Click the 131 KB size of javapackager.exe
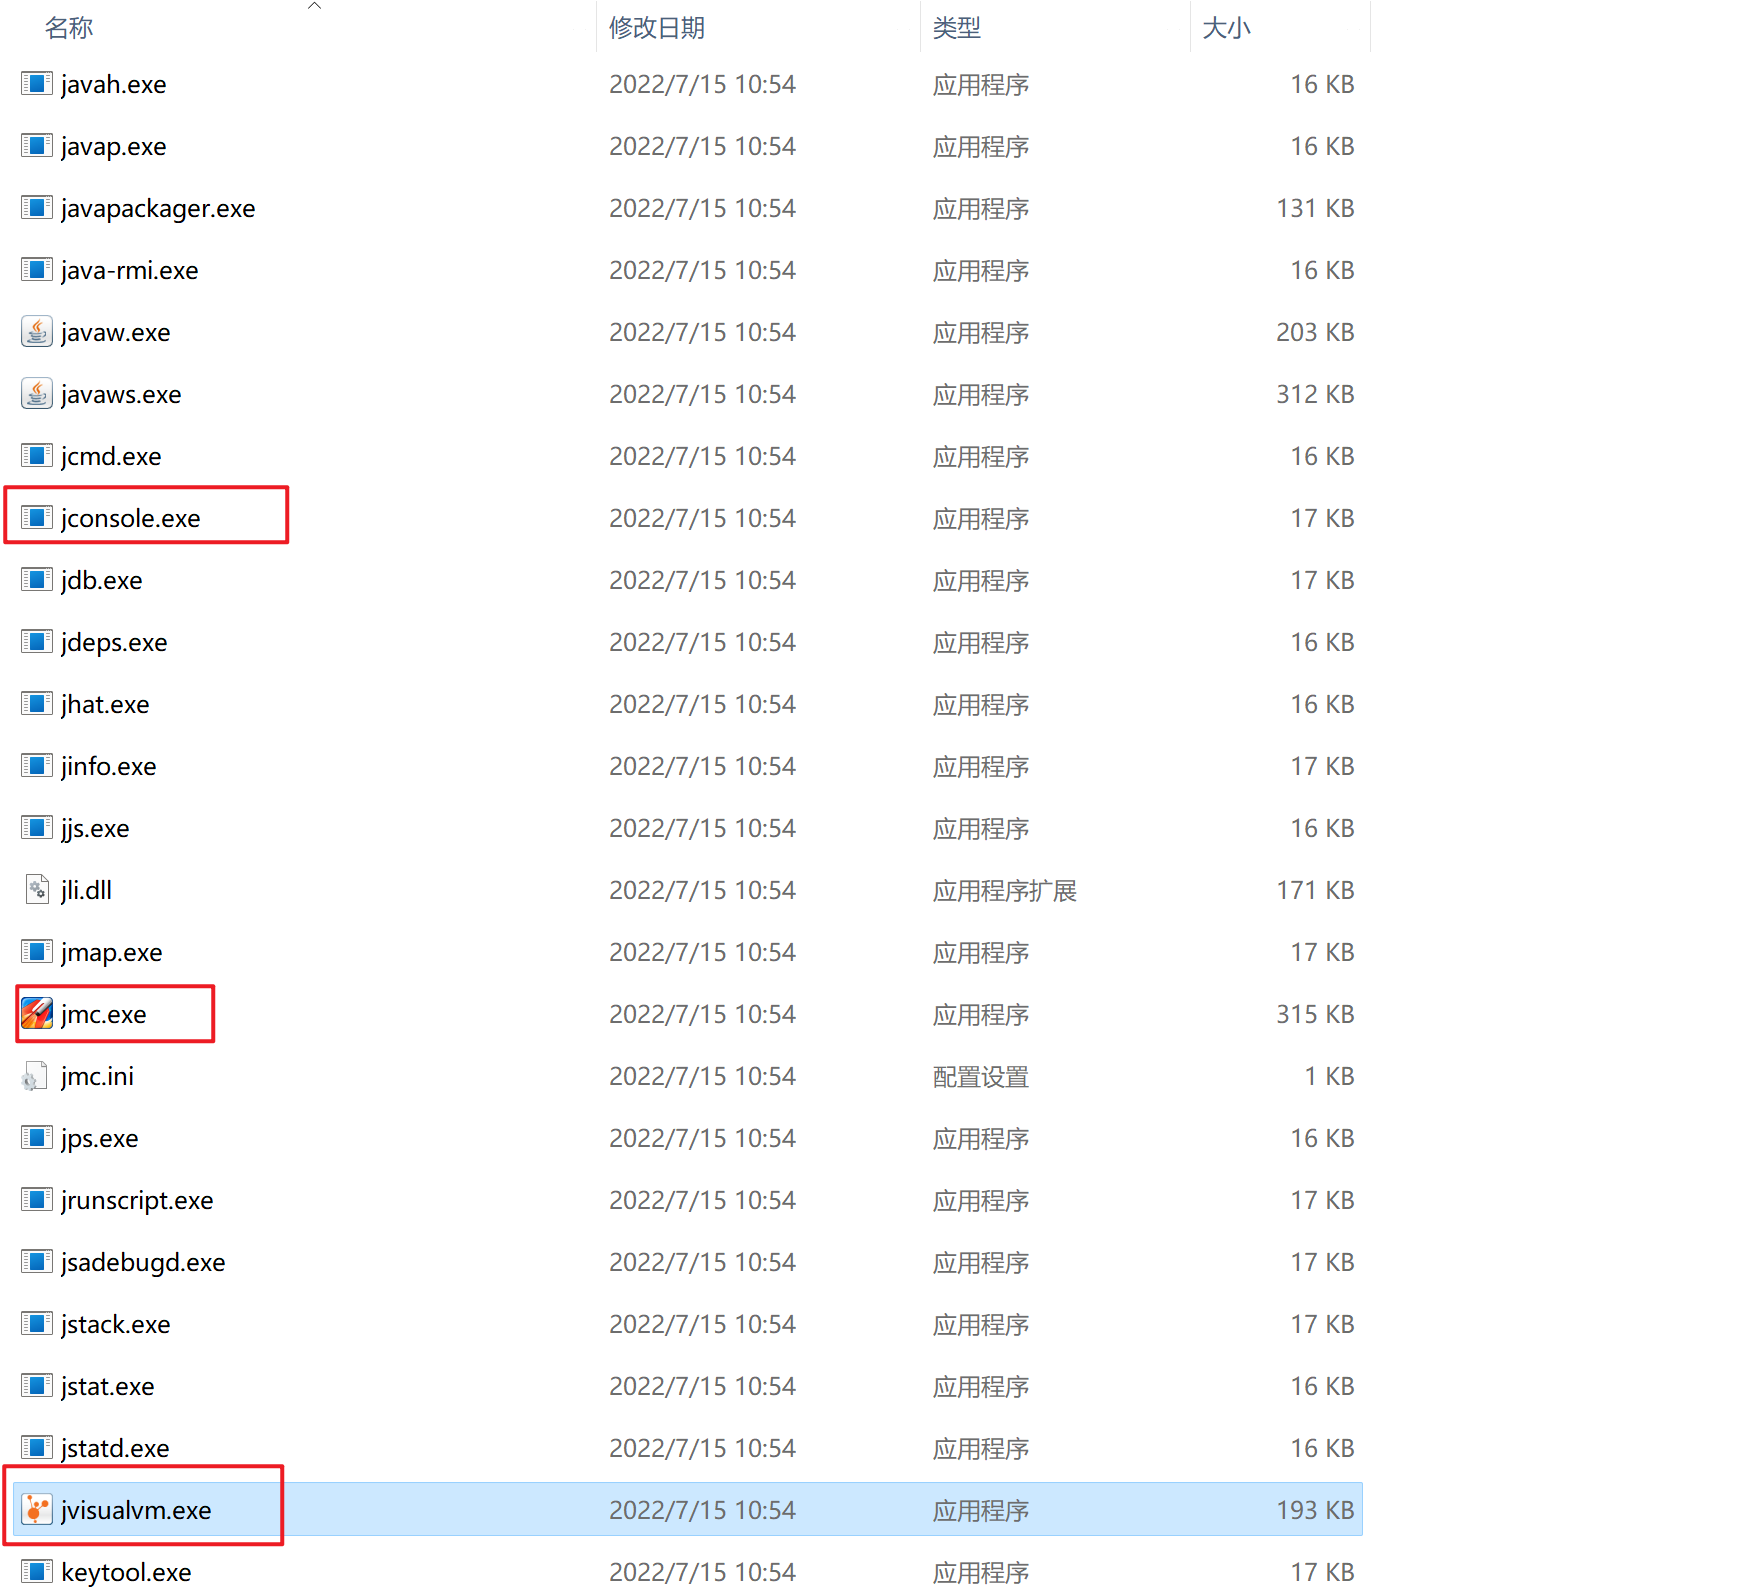Screen dimensions: 1737x1596 click(1315, 208)
